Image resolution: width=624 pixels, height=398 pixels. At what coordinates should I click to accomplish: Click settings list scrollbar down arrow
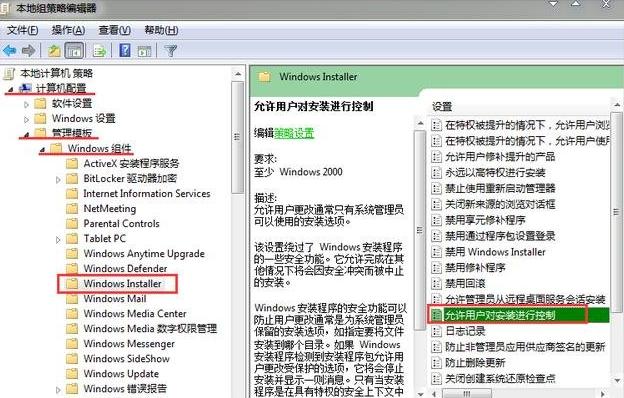pyautogui.click(x=617, y=381)
